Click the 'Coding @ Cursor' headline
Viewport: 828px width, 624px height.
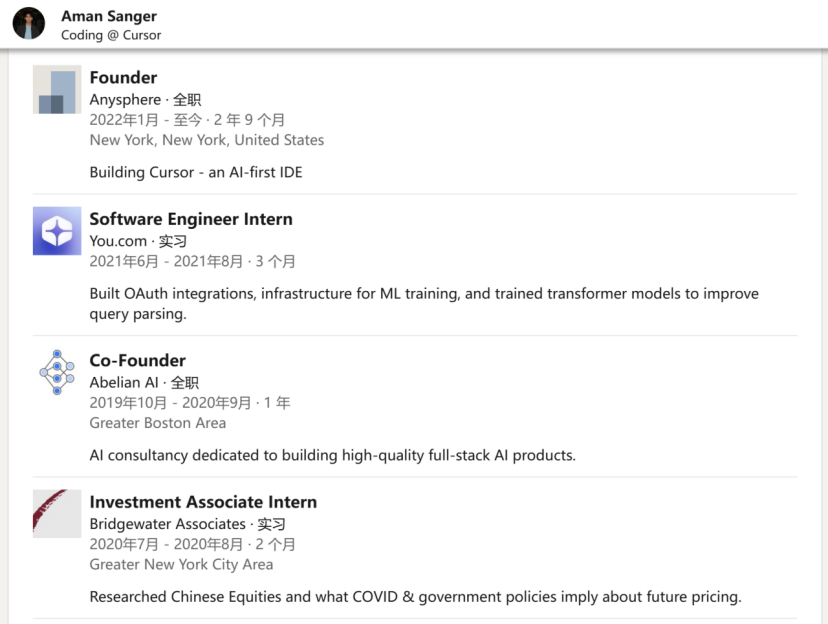(111, 35)
